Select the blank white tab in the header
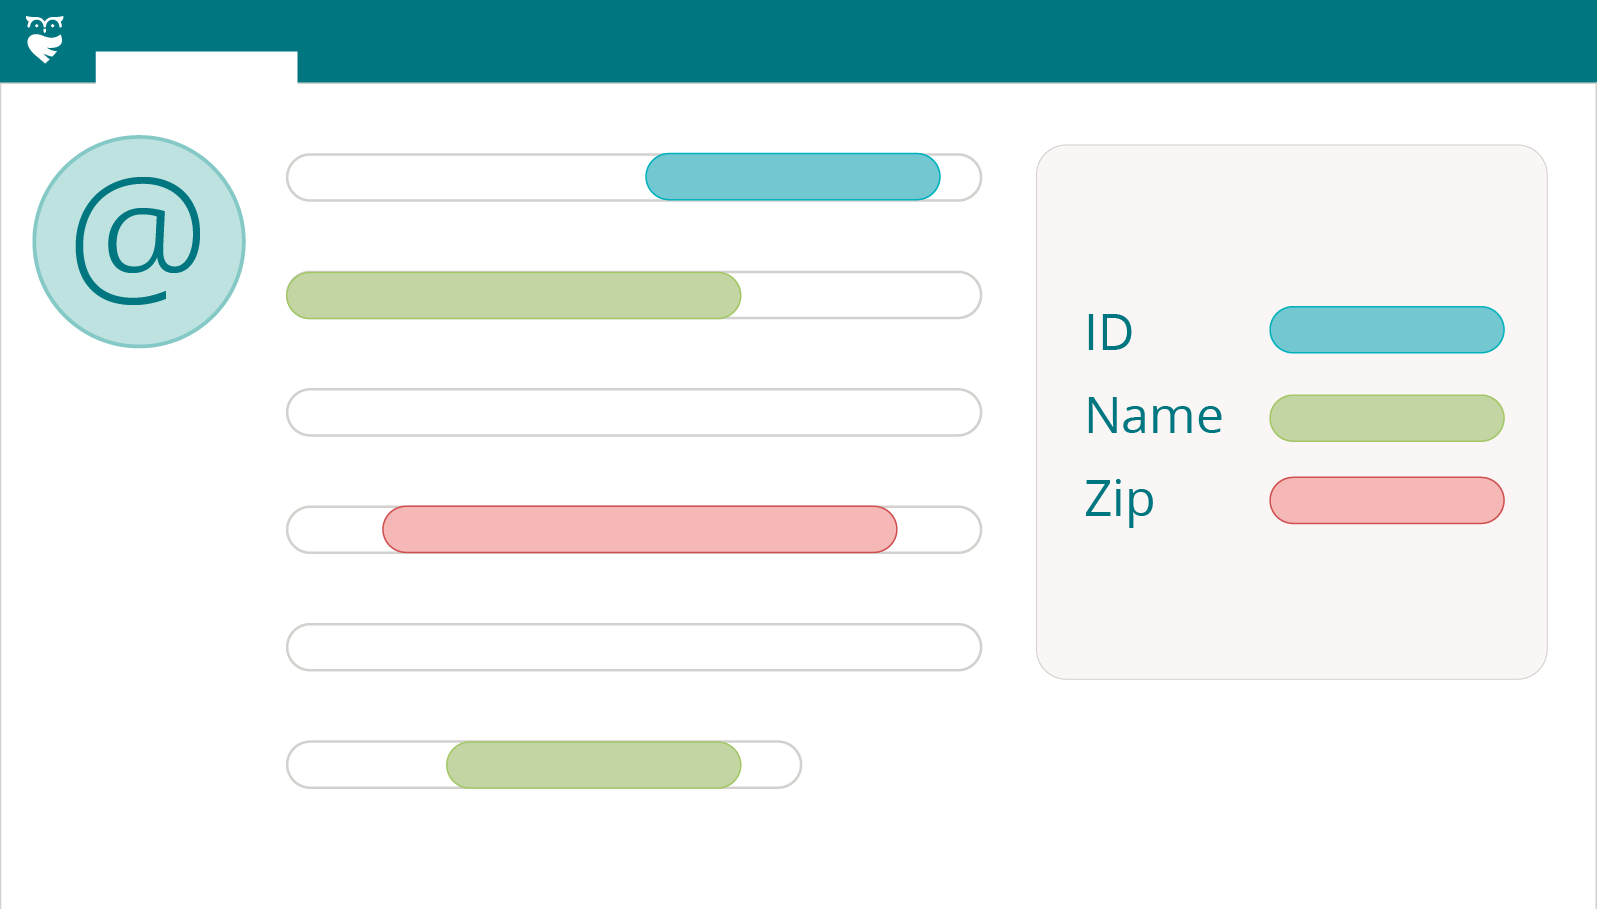The image size is (1597, 909). 196,67
